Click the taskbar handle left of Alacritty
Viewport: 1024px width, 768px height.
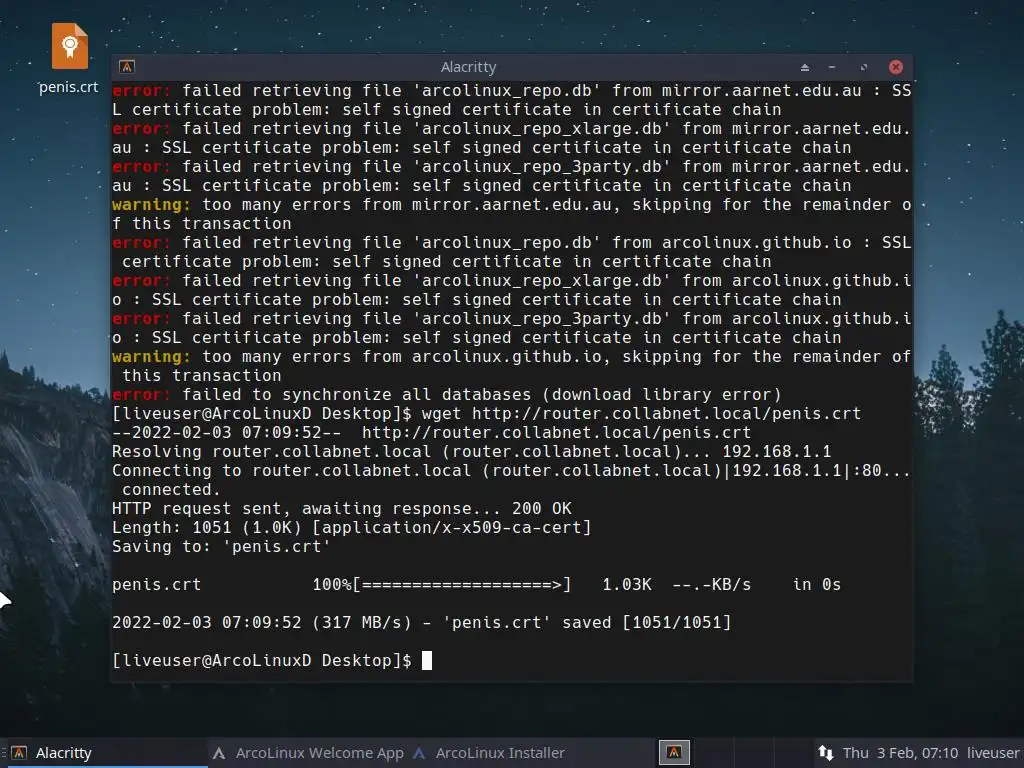(x=3, y=753)
